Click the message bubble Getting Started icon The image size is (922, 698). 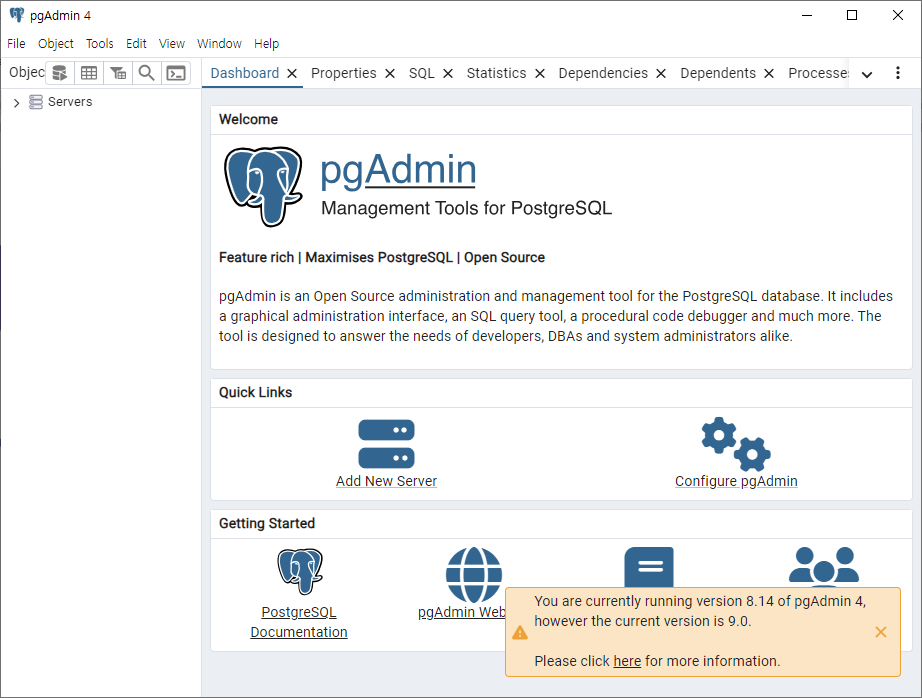(649, 567)
